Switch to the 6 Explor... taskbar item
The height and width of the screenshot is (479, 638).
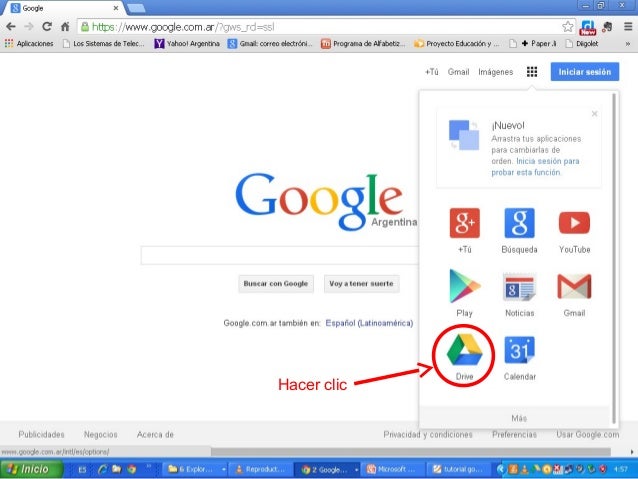195,469
